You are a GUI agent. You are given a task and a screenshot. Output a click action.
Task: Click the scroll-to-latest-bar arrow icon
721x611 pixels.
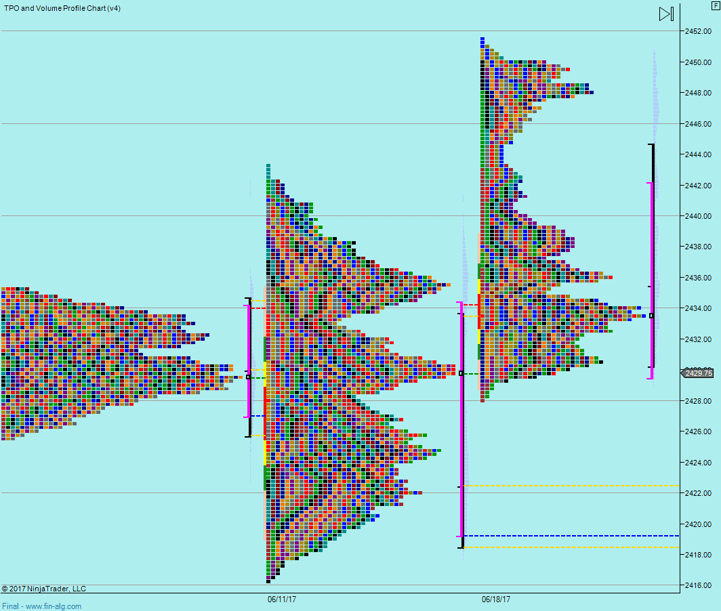point(666,14)
